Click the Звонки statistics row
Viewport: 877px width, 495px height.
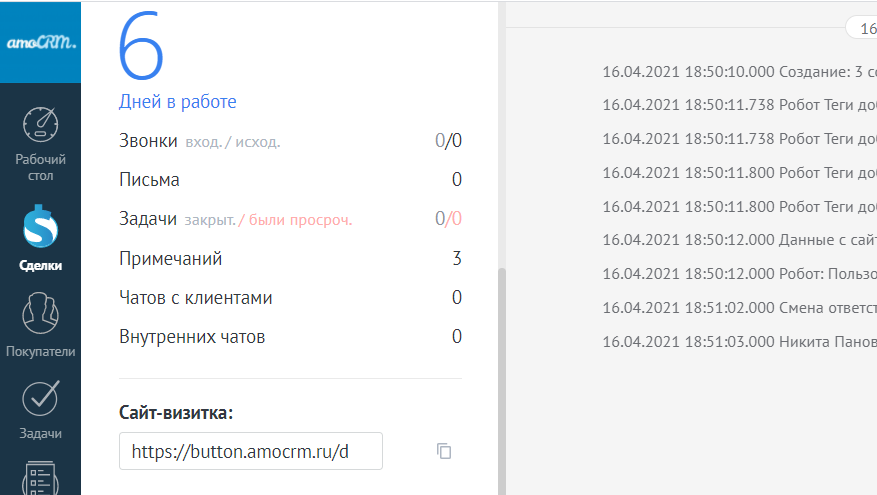click(290, 141)
